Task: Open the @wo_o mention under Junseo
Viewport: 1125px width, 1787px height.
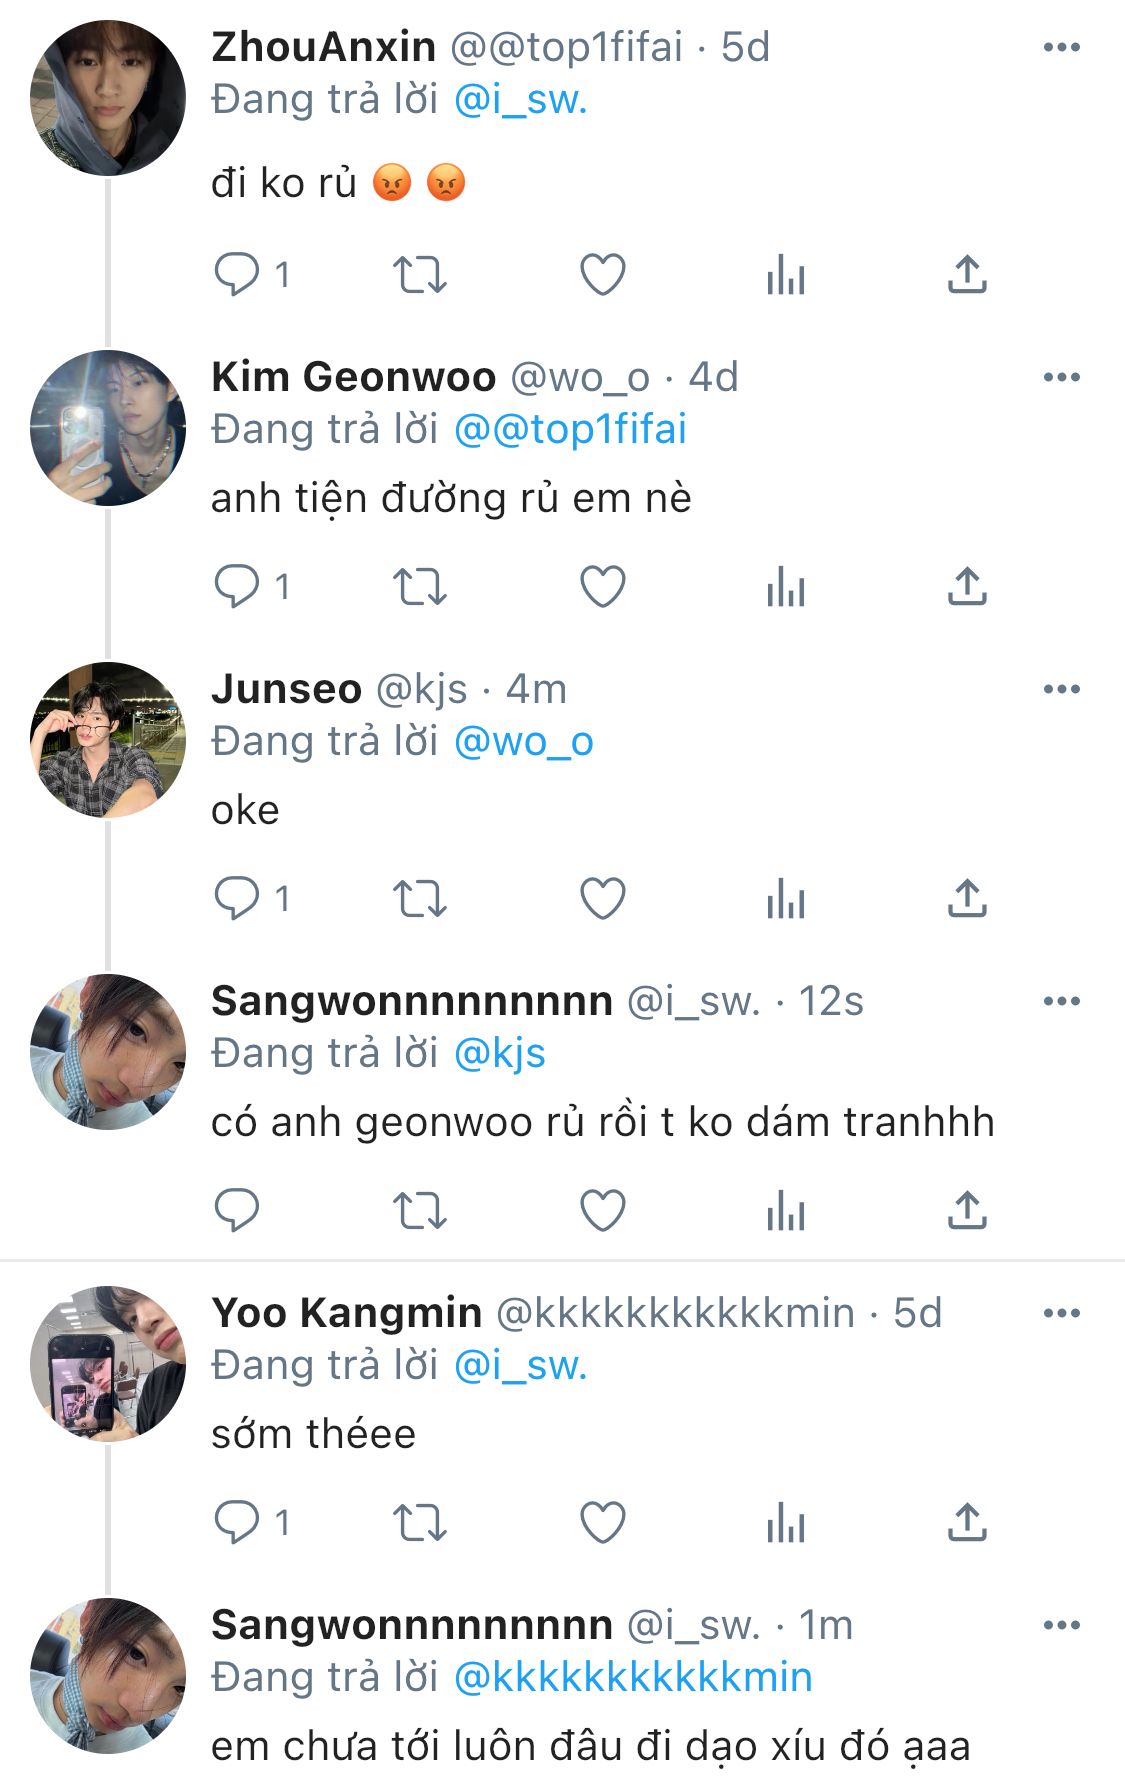Action: point(524,742)
